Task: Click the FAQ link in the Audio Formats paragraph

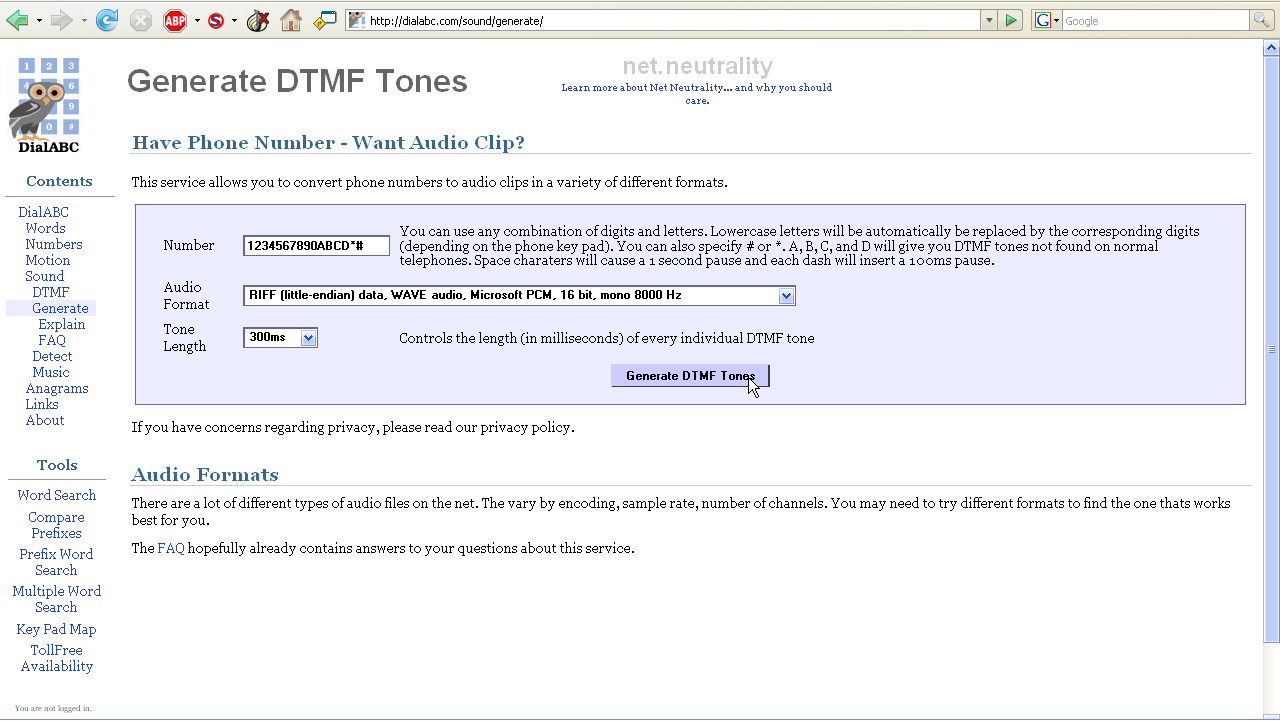Action: click(x=171, y=548)
